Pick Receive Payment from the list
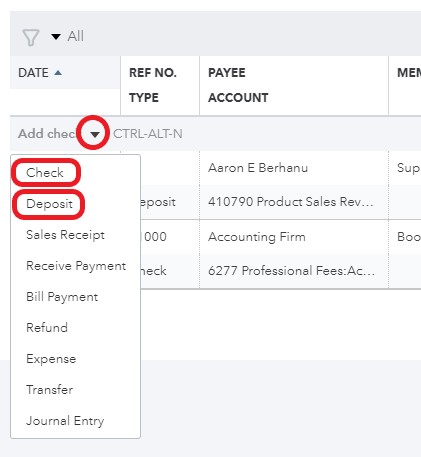421x457 pixels. (x=76, y=266)
